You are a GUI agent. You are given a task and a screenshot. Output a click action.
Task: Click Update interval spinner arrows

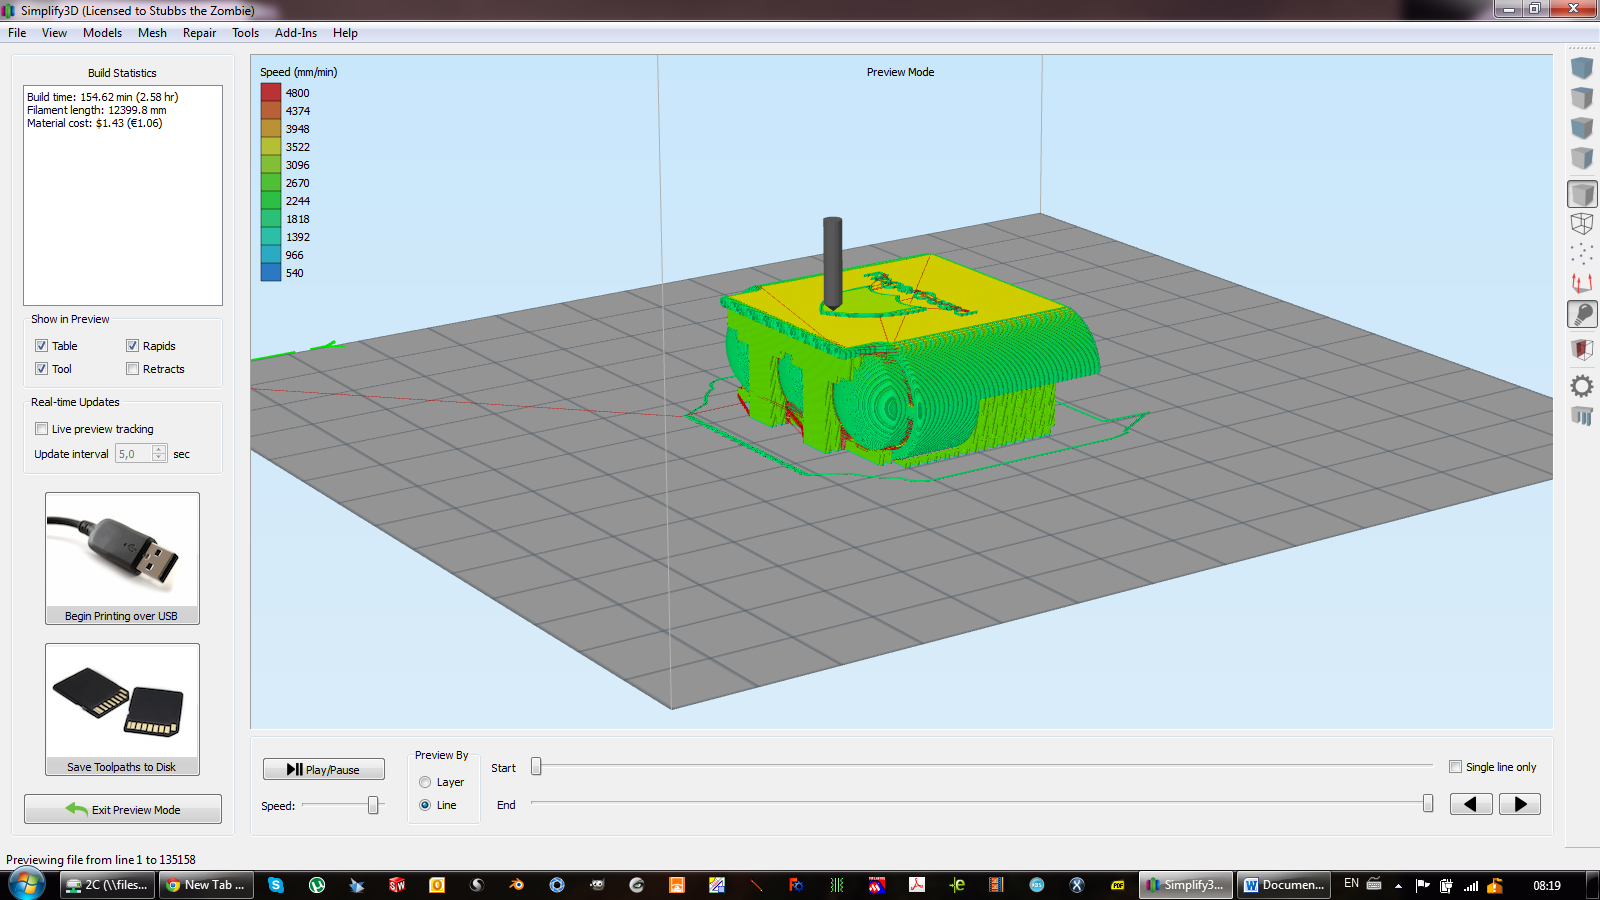click(159, 454)
